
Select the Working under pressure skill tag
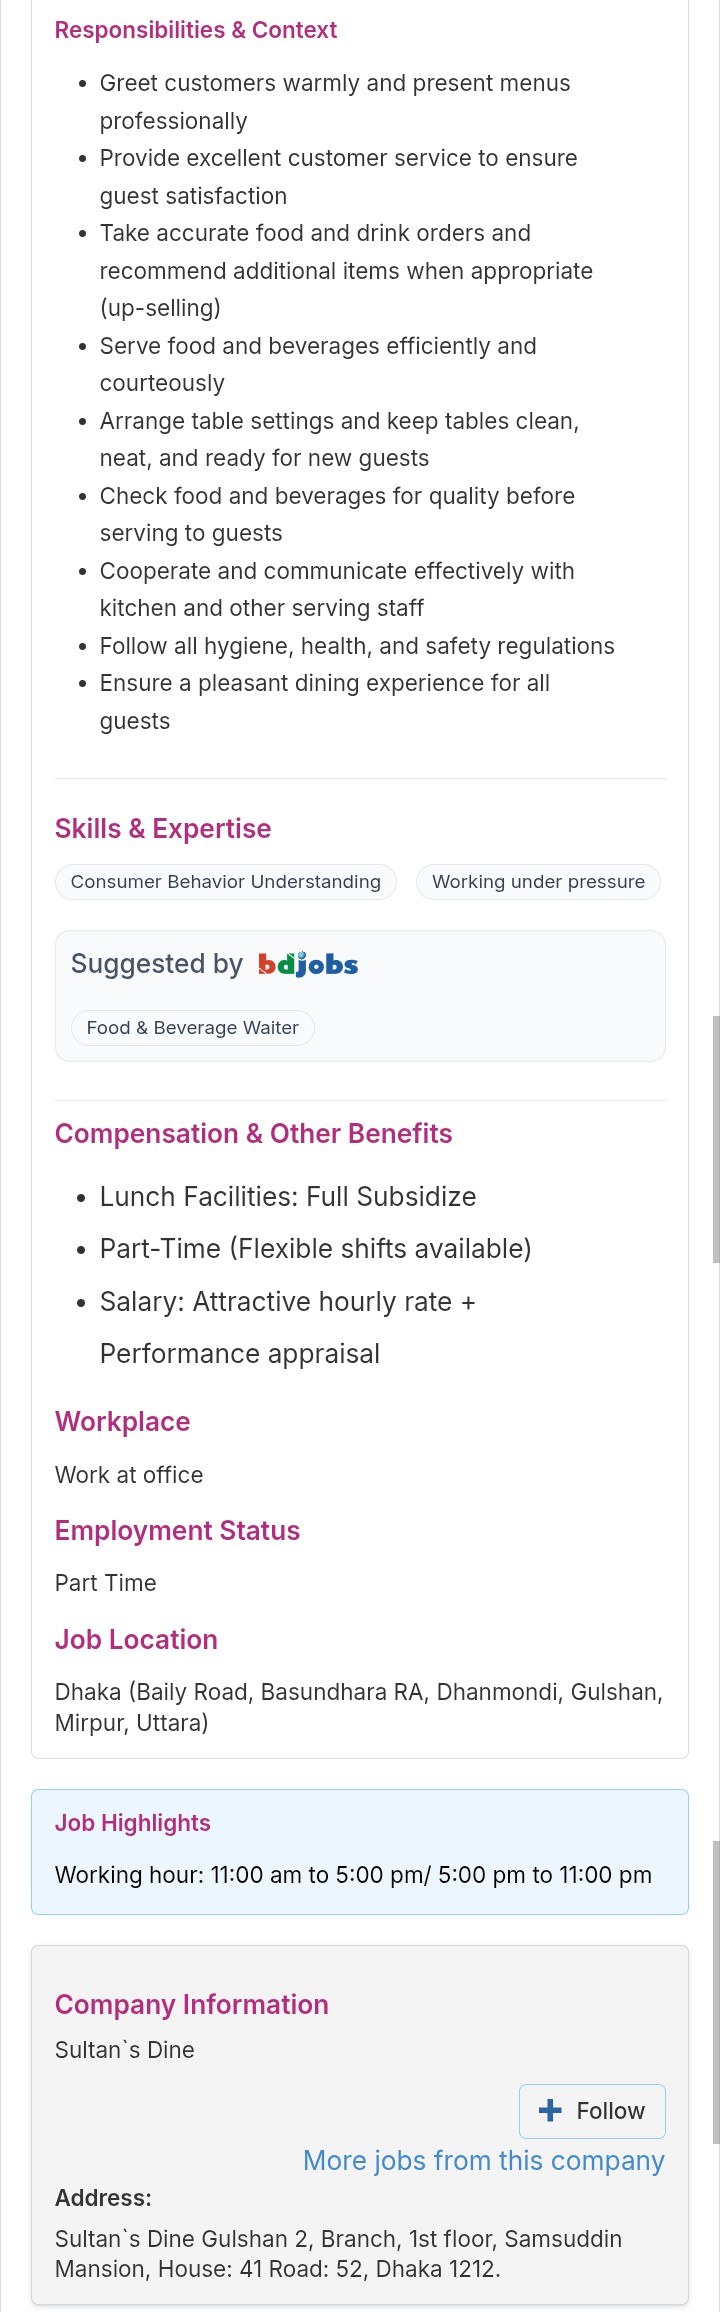[x=538, y=882]
